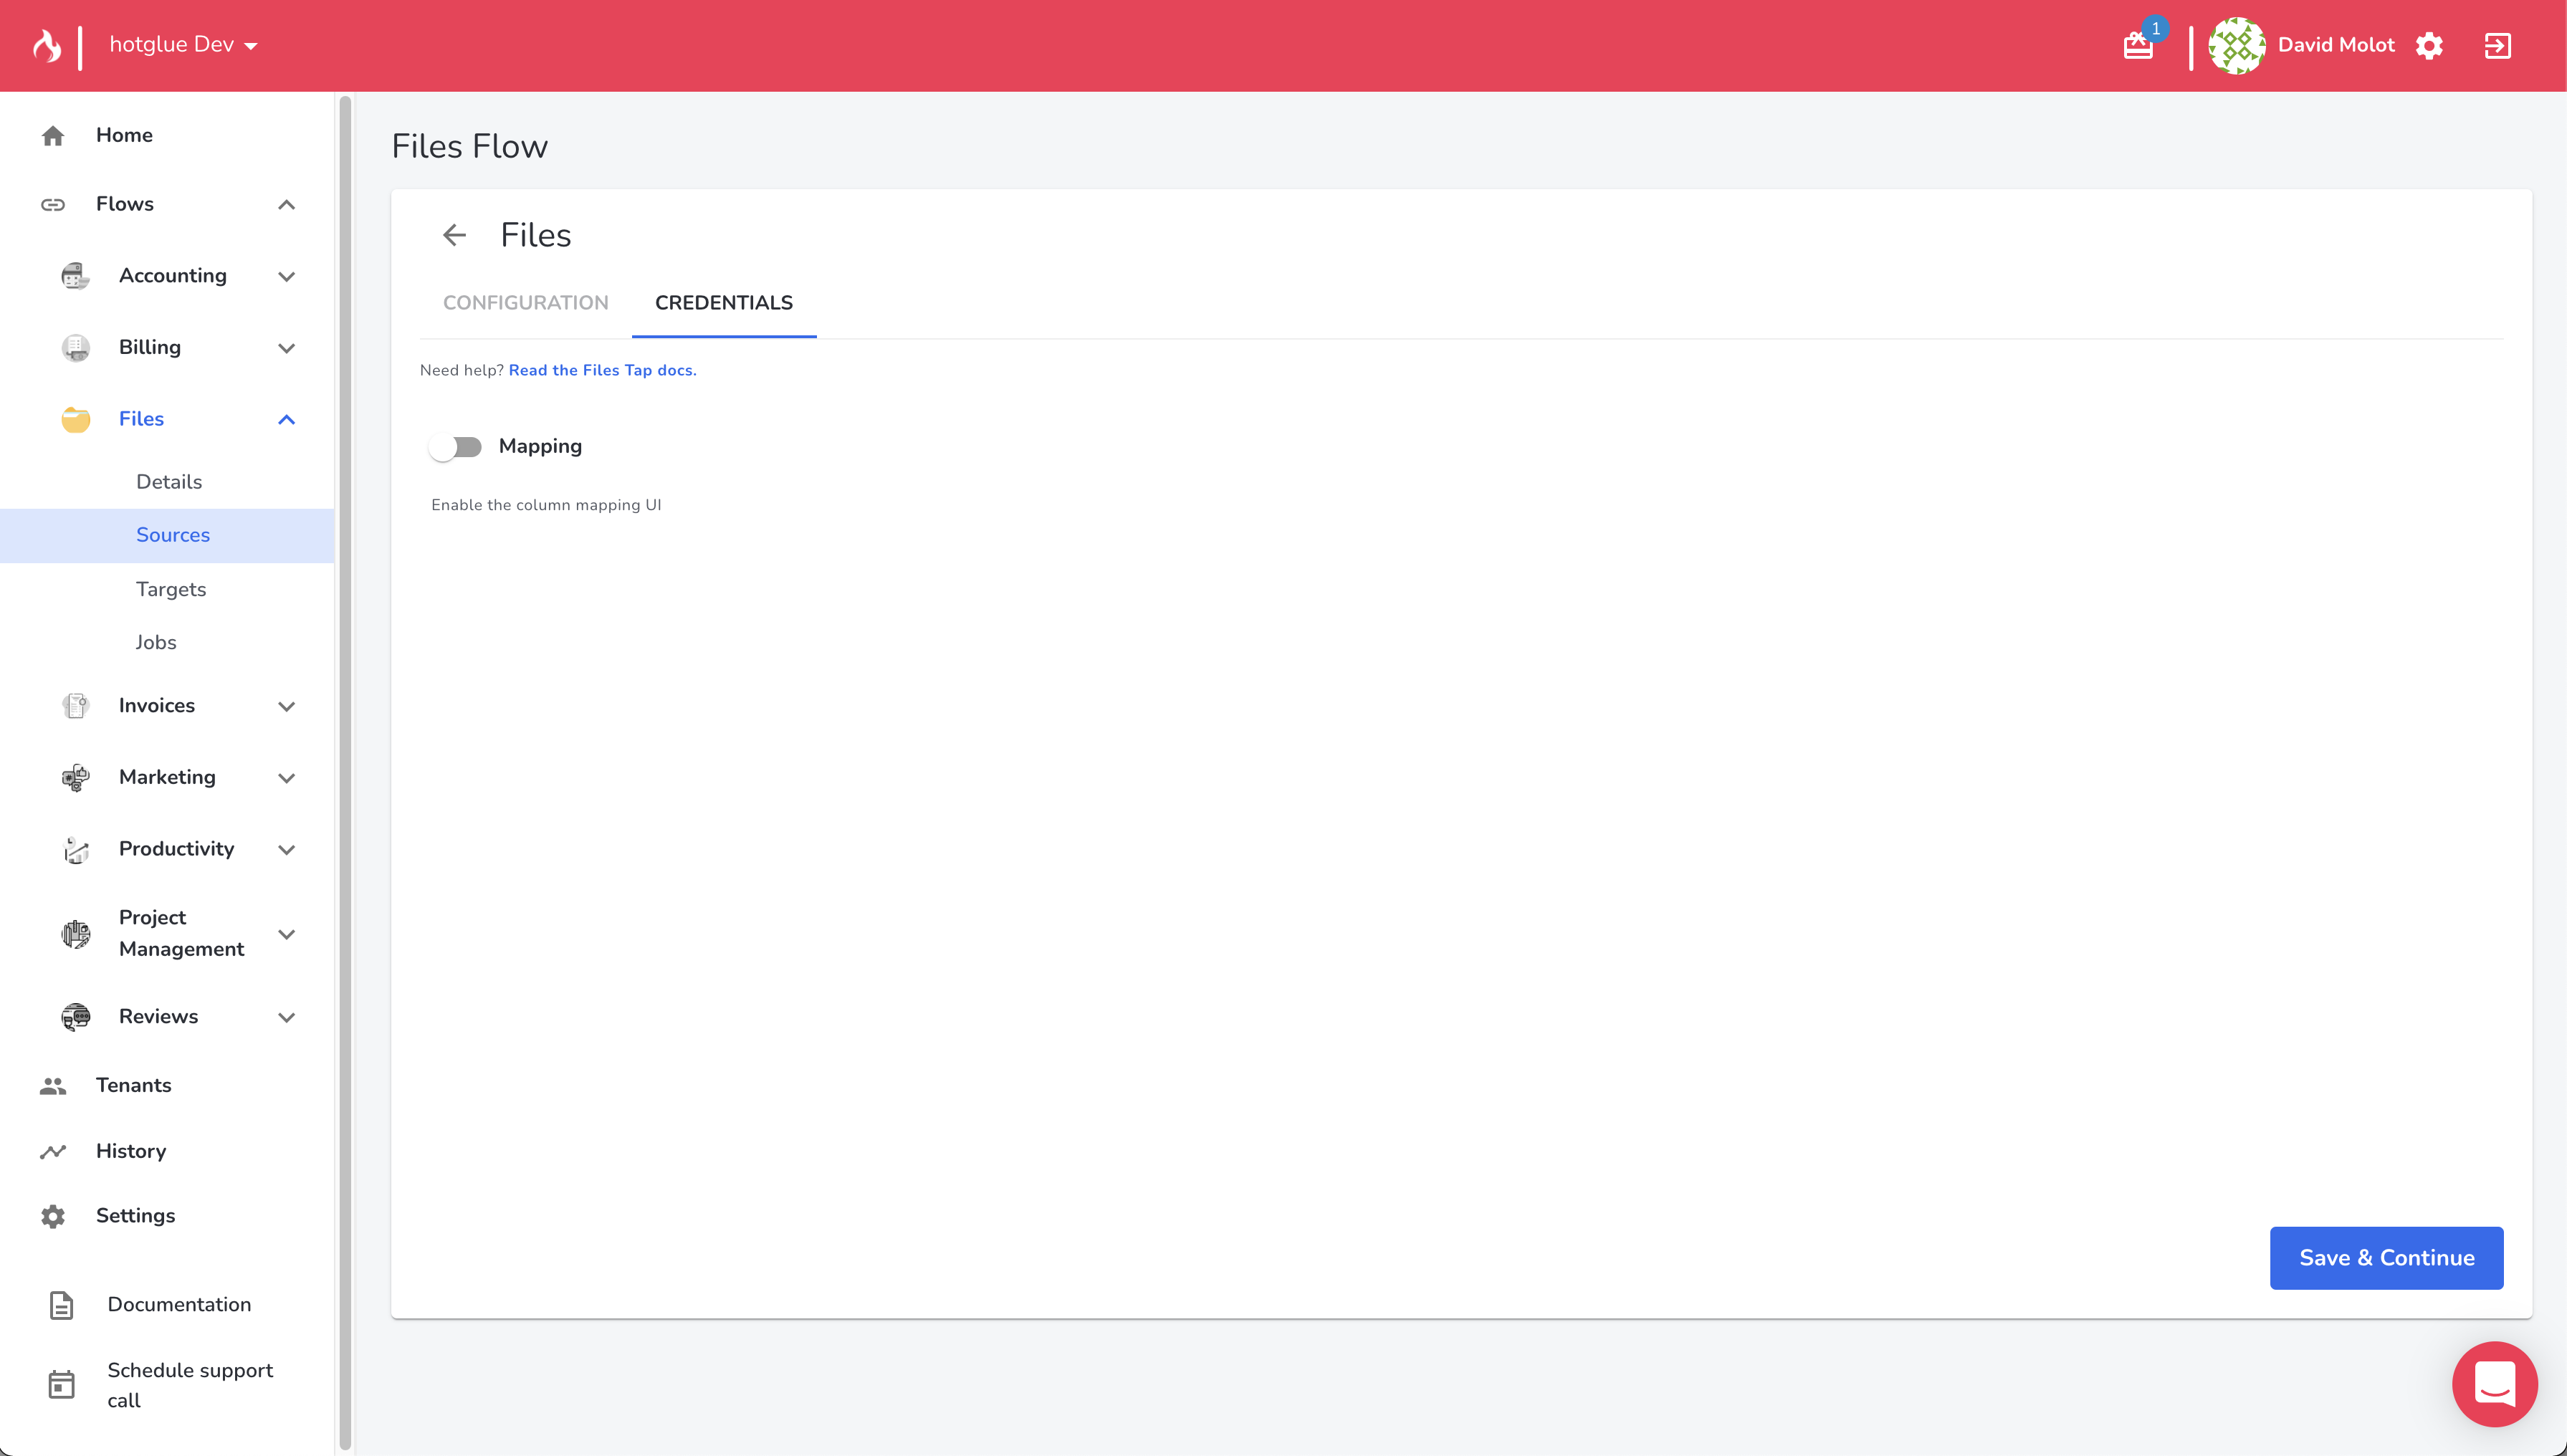Expand the Invoices flow chevron
The image size is (2567, 1456).
[x=287, y=706]
